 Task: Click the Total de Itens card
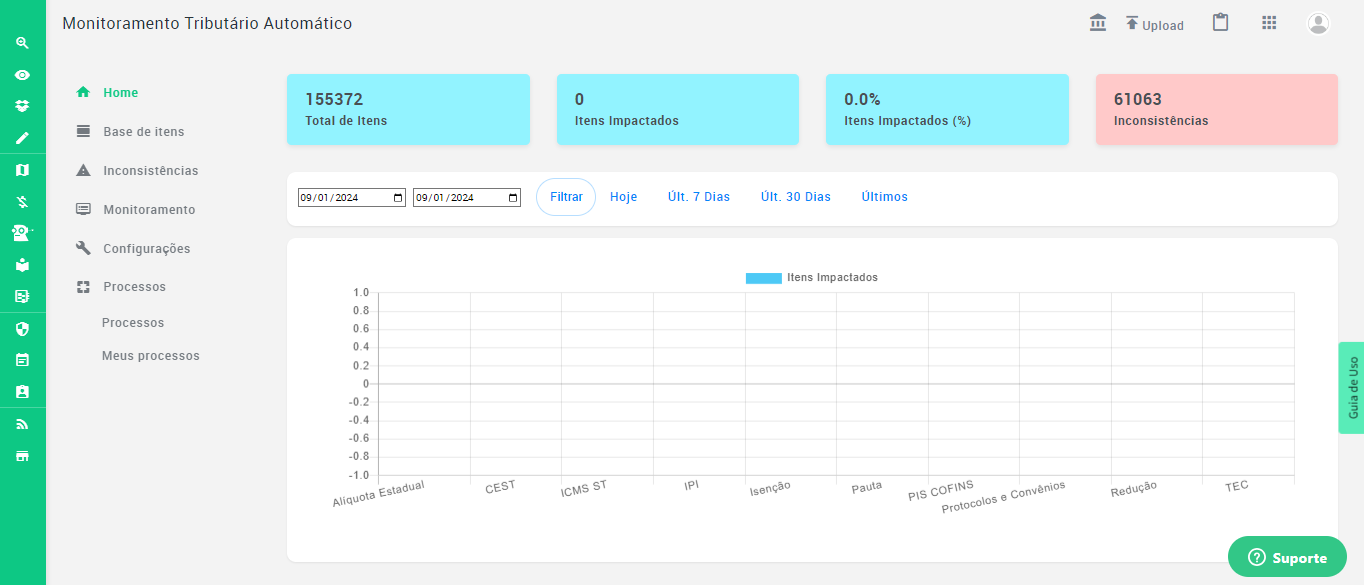pyautogui.click(x=408, y=109)
